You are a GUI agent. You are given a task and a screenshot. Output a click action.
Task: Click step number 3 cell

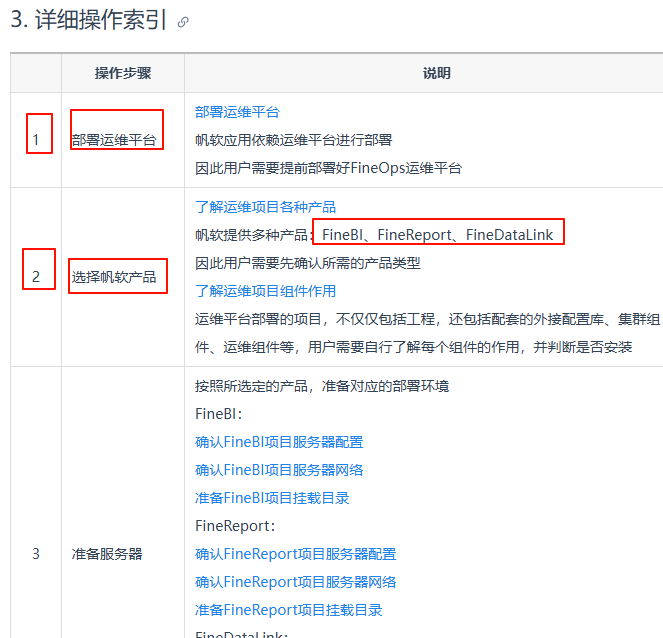[36, 554]
